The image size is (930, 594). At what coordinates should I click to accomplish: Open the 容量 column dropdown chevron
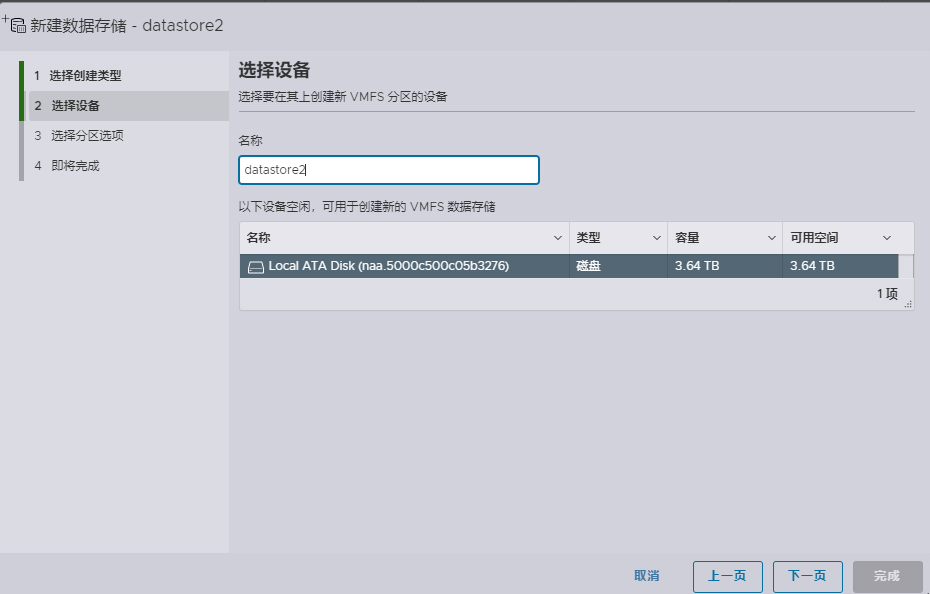[772, 238]
